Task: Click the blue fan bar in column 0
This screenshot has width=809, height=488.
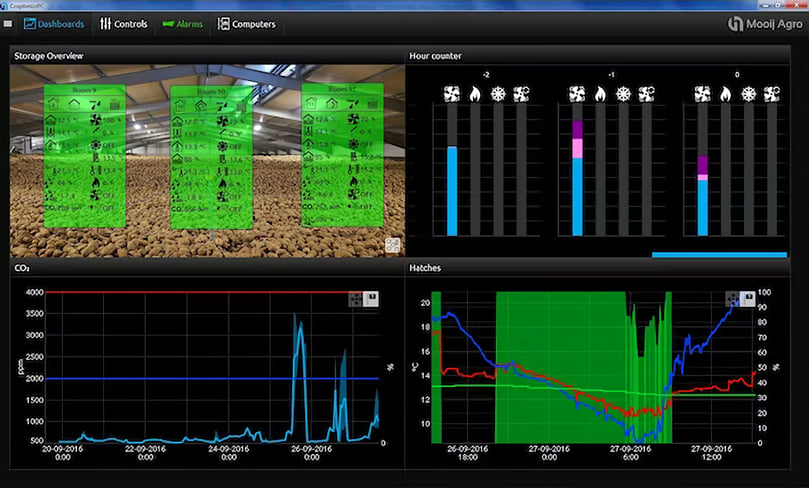Action: [702, 208]
